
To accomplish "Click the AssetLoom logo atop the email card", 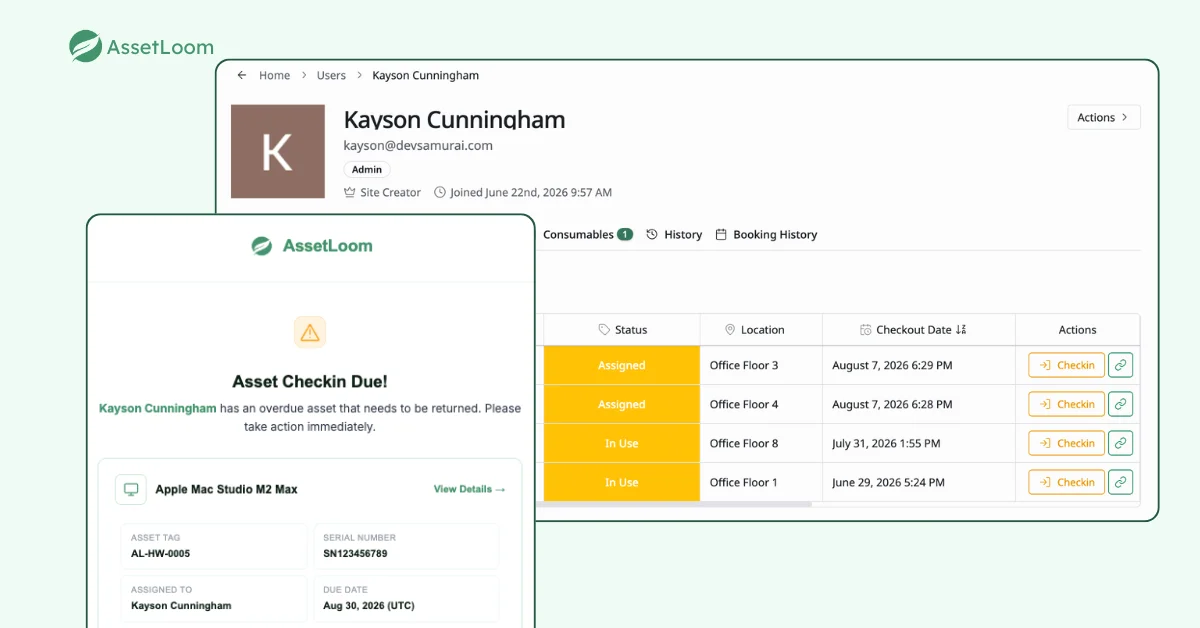I will tap(311, 245).
